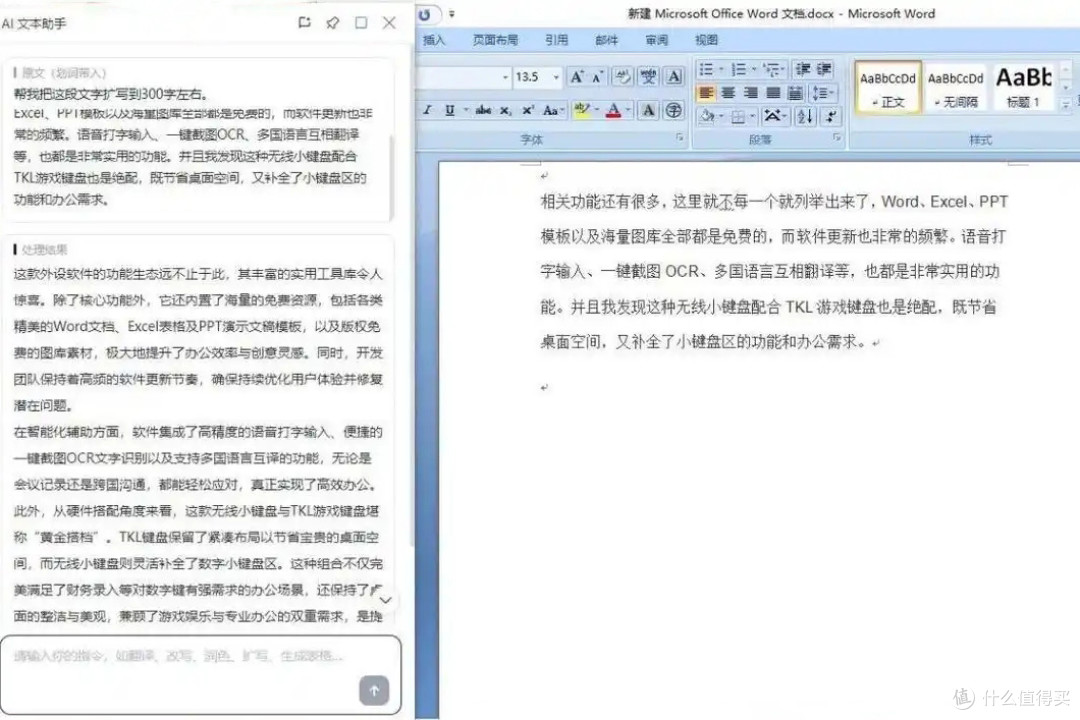Open the underline style dropdown arrow
The height and width of the screenshot is (720, 1080).
tap(466, 110)
